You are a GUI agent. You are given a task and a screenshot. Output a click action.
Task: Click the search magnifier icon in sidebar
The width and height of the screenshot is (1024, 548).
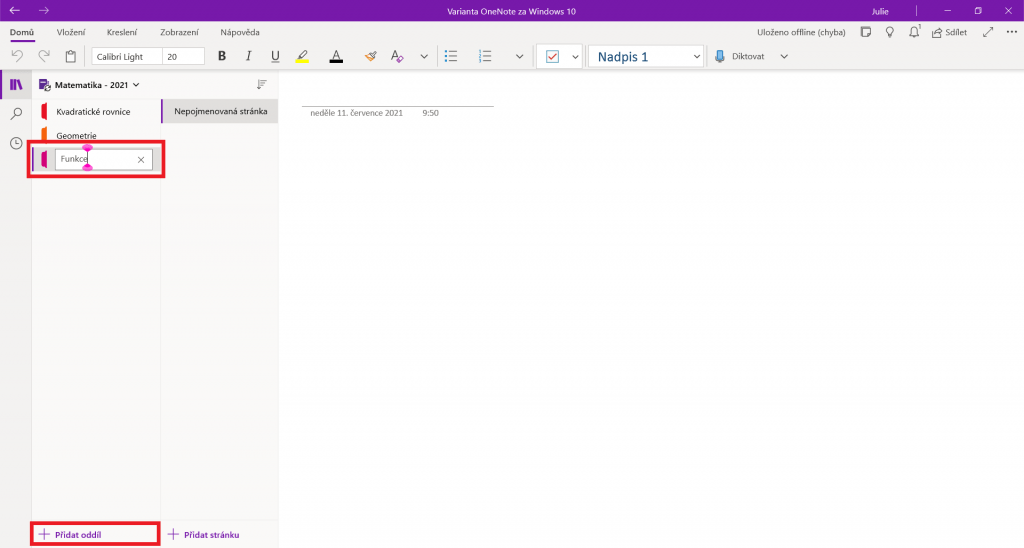point(16,114)
